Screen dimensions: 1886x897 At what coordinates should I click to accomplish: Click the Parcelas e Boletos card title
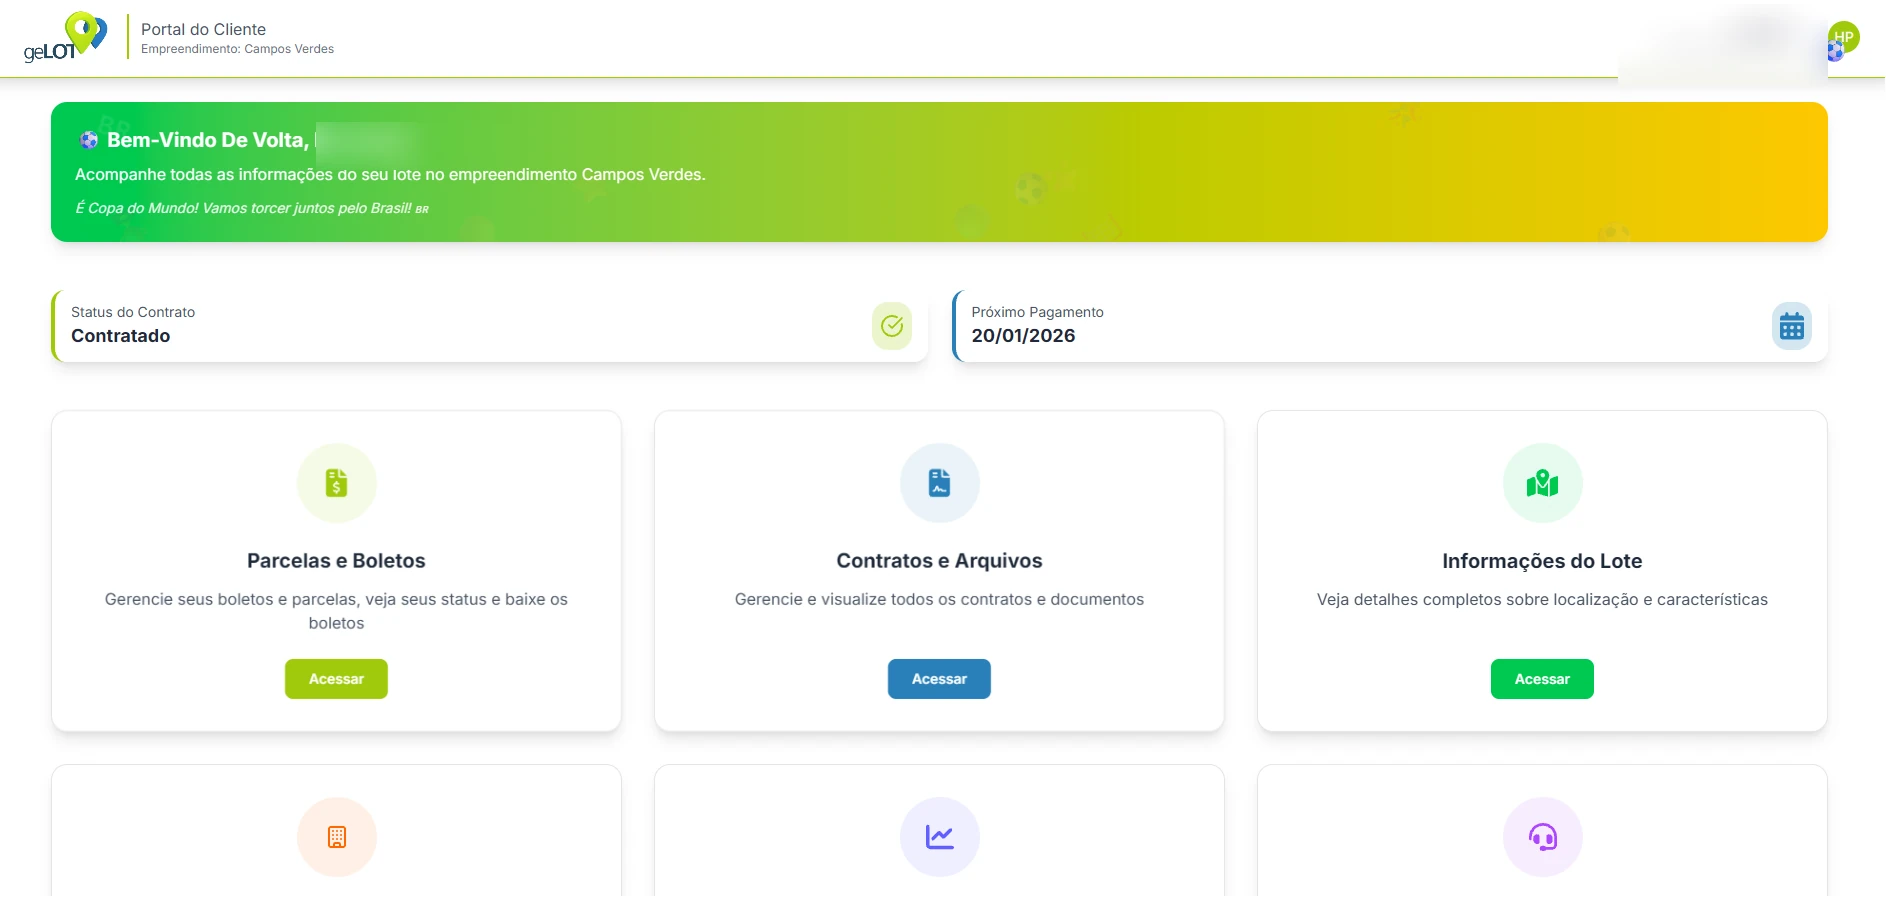click(x=336, y=561)
